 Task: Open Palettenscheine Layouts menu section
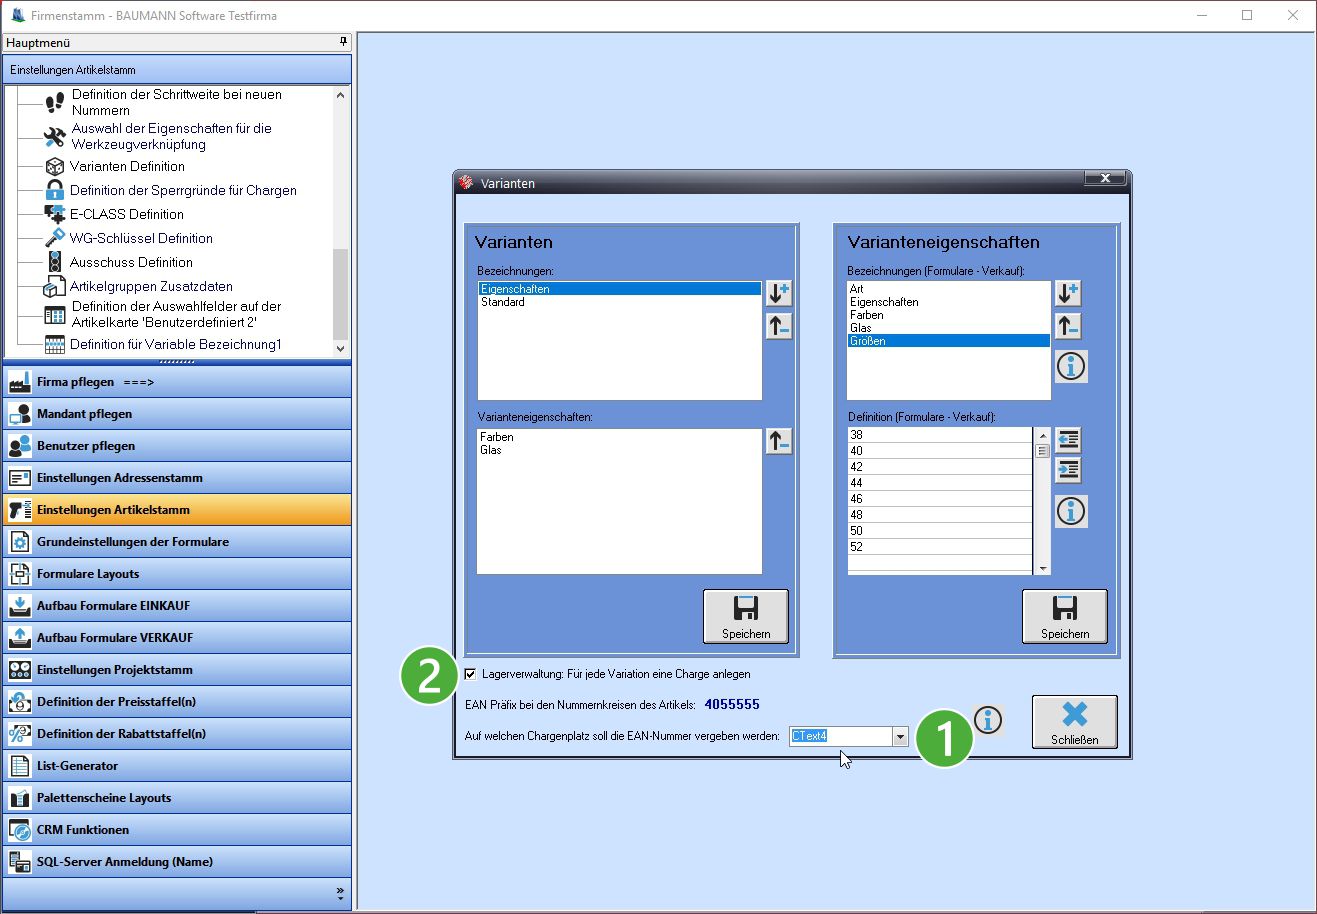tap(177, 798)
